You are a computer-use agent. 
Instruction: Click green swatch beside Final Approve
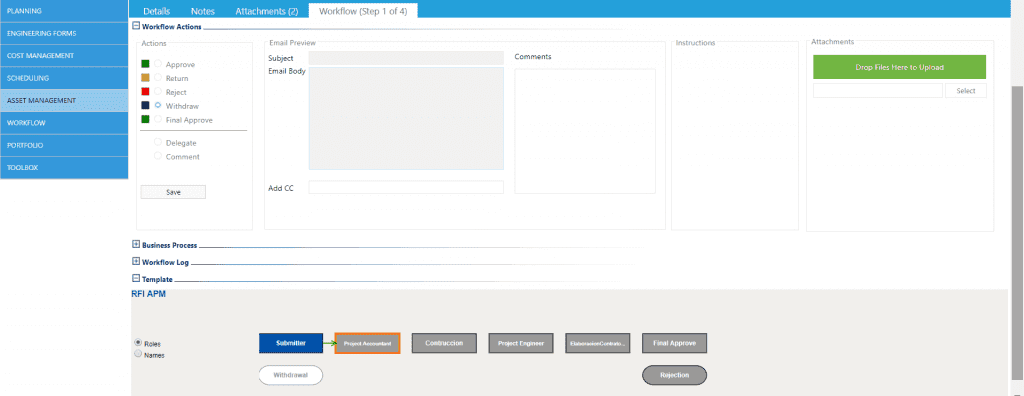click(x=146, y=119)
